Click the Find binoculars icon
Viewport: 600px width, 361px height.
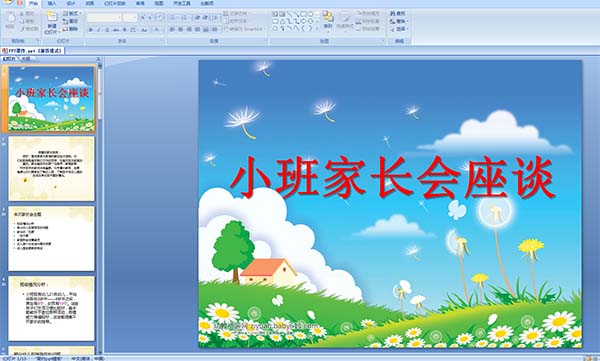click(x=393, y=14)
